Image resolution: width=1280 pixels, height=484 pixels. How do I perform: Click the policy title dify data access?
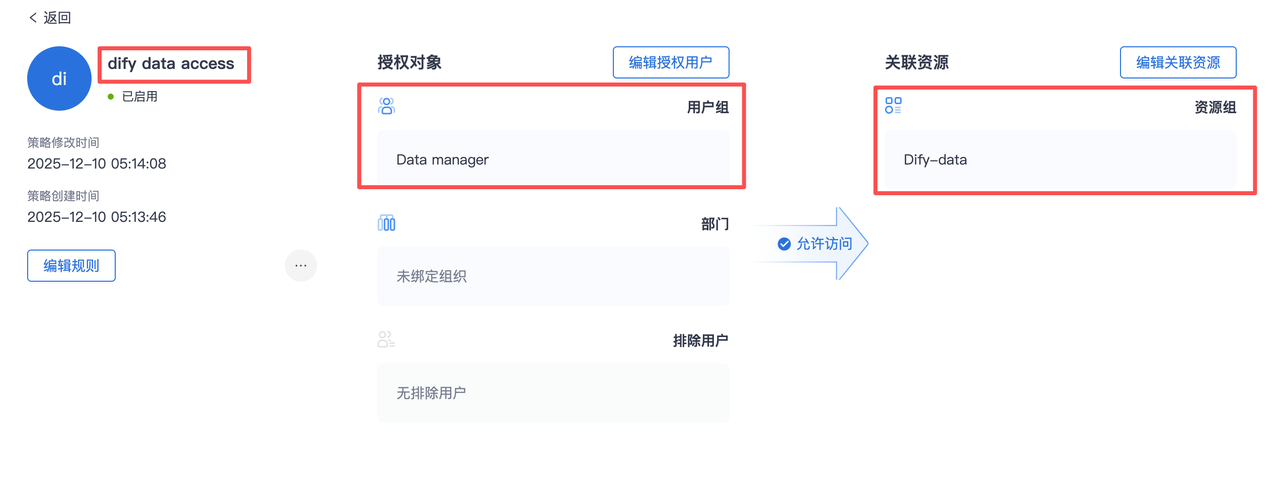tap(171, 64)
